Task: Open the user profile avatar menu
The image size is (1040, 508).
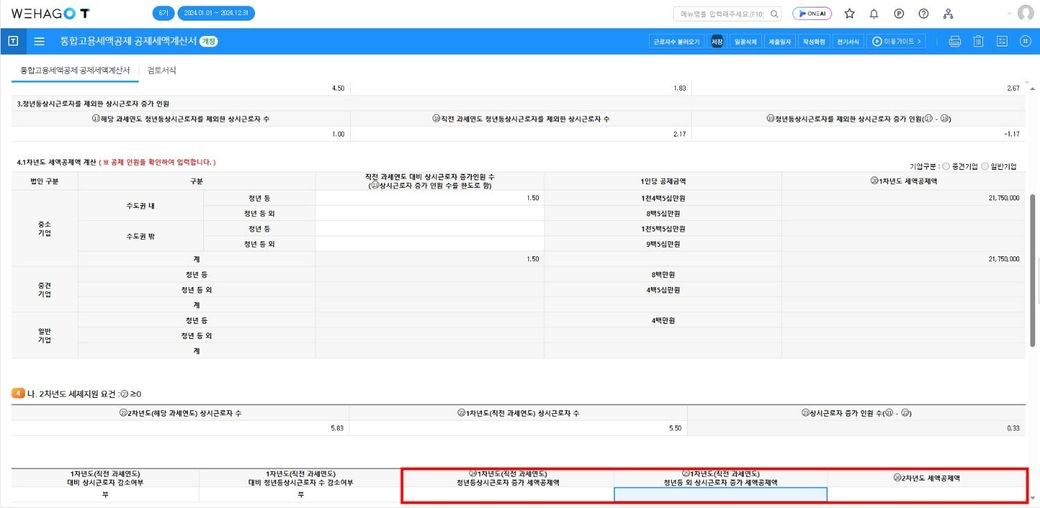Action: coord(1025,13)
